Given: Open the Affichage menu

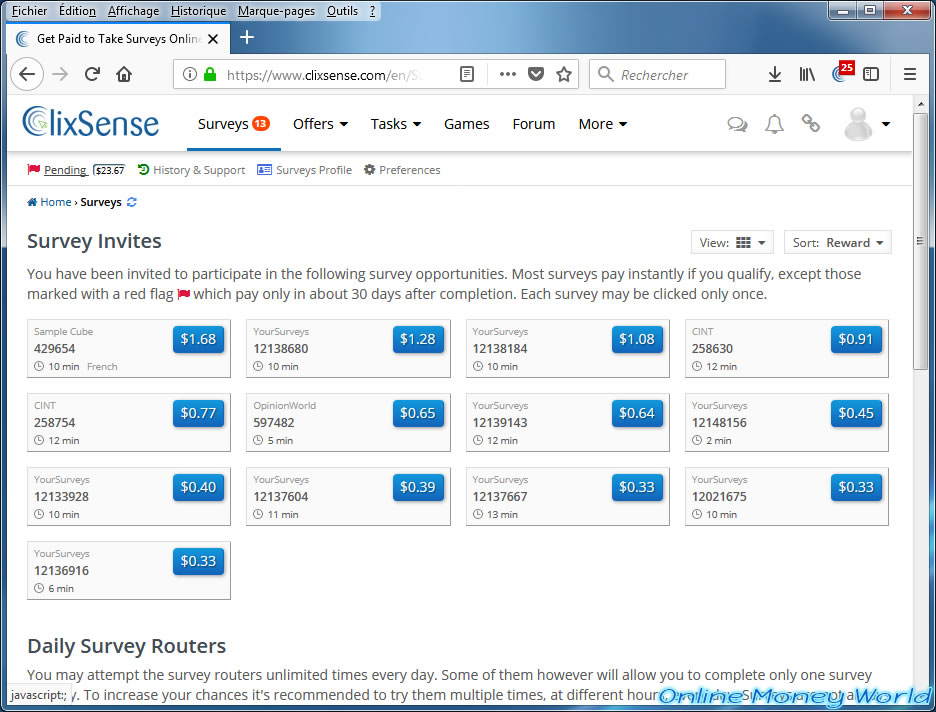Looking at the screenshot, I should tap(133, 11).
